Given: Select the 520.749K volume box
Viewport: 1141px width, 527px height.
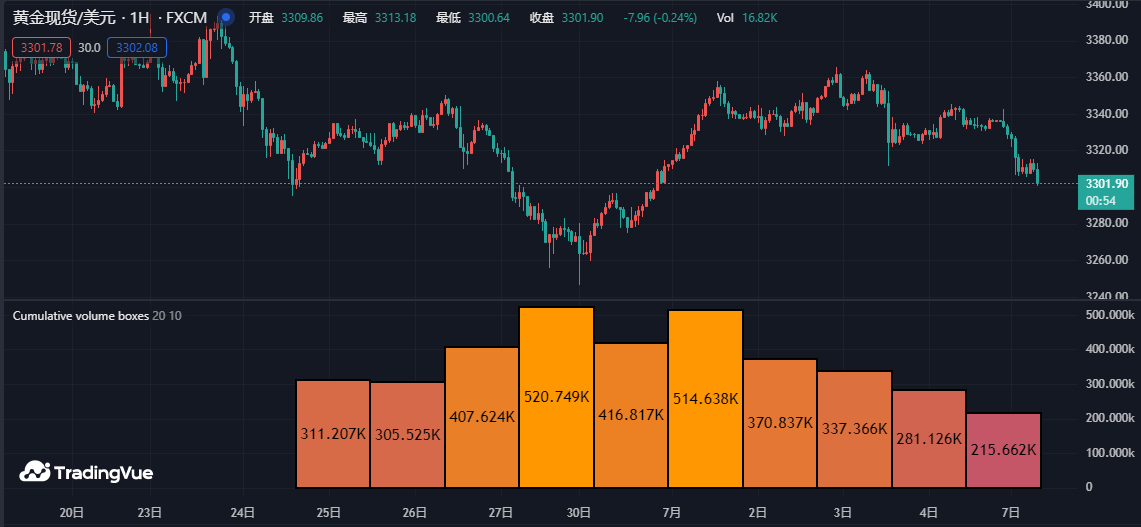Looking at the screenshot, I should [x=556, y=397].
